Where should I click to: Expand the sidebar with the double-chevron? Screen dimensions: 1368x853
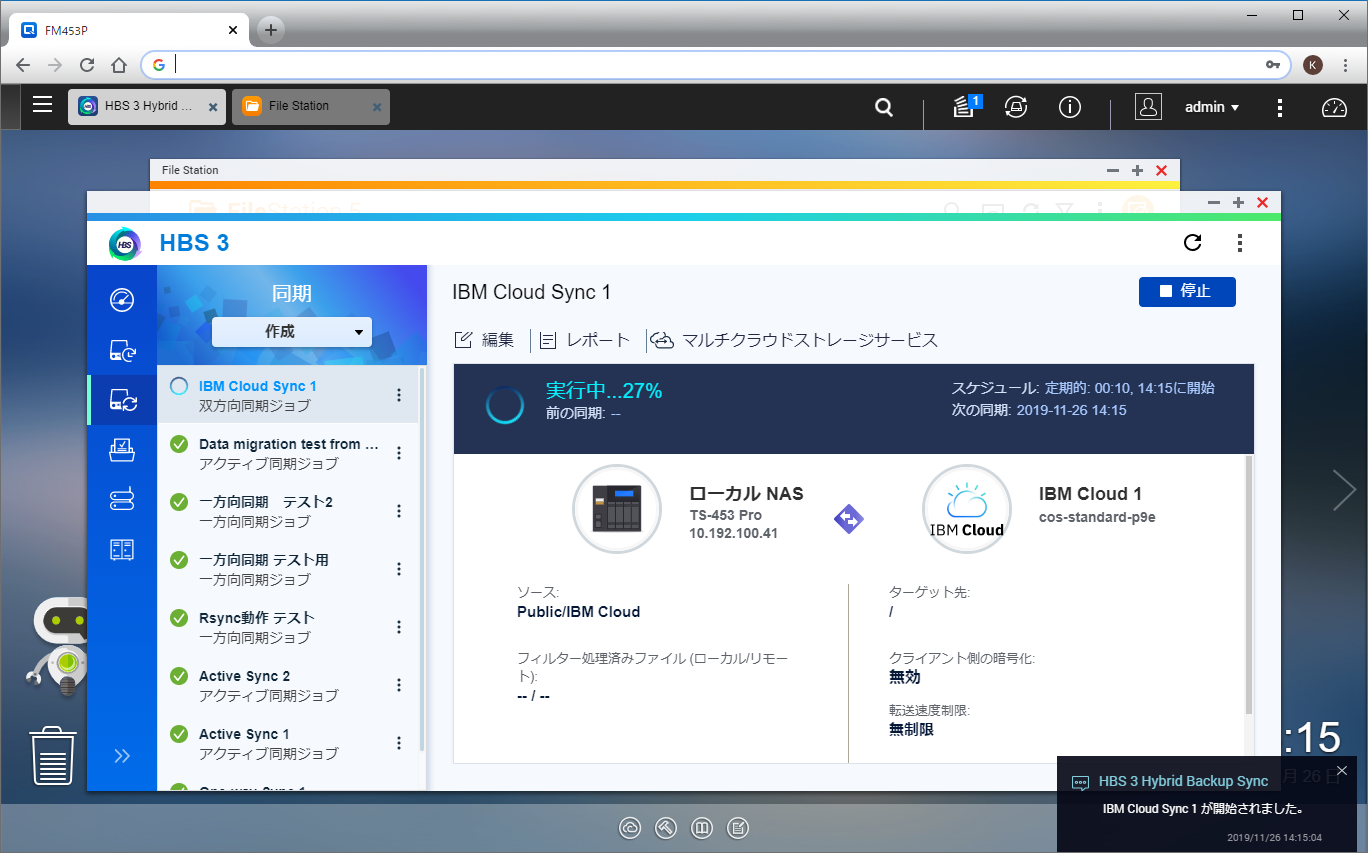pyautogui.click(x=121, y=756)
